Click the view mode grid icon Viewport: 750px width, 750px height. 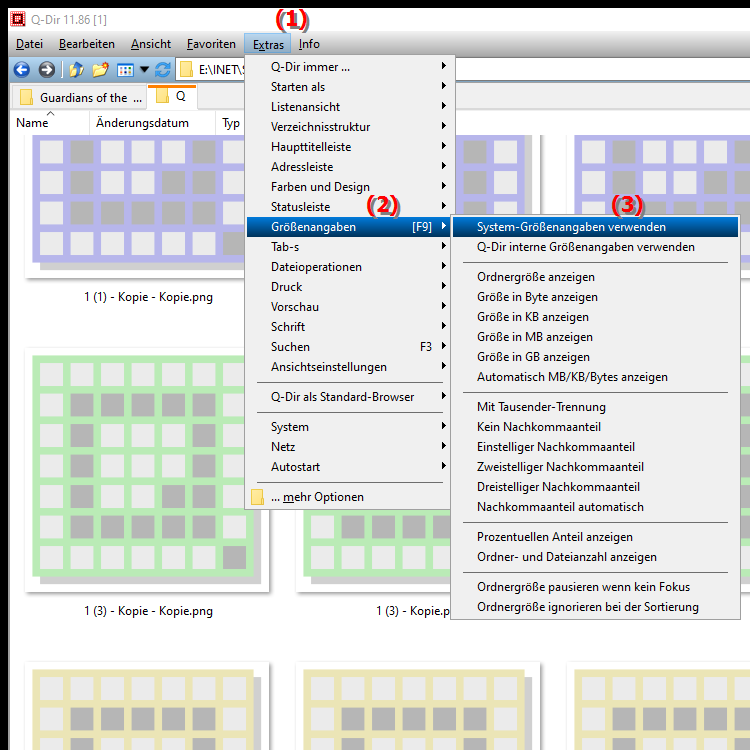pyautogui.click(x=125, y=70)
